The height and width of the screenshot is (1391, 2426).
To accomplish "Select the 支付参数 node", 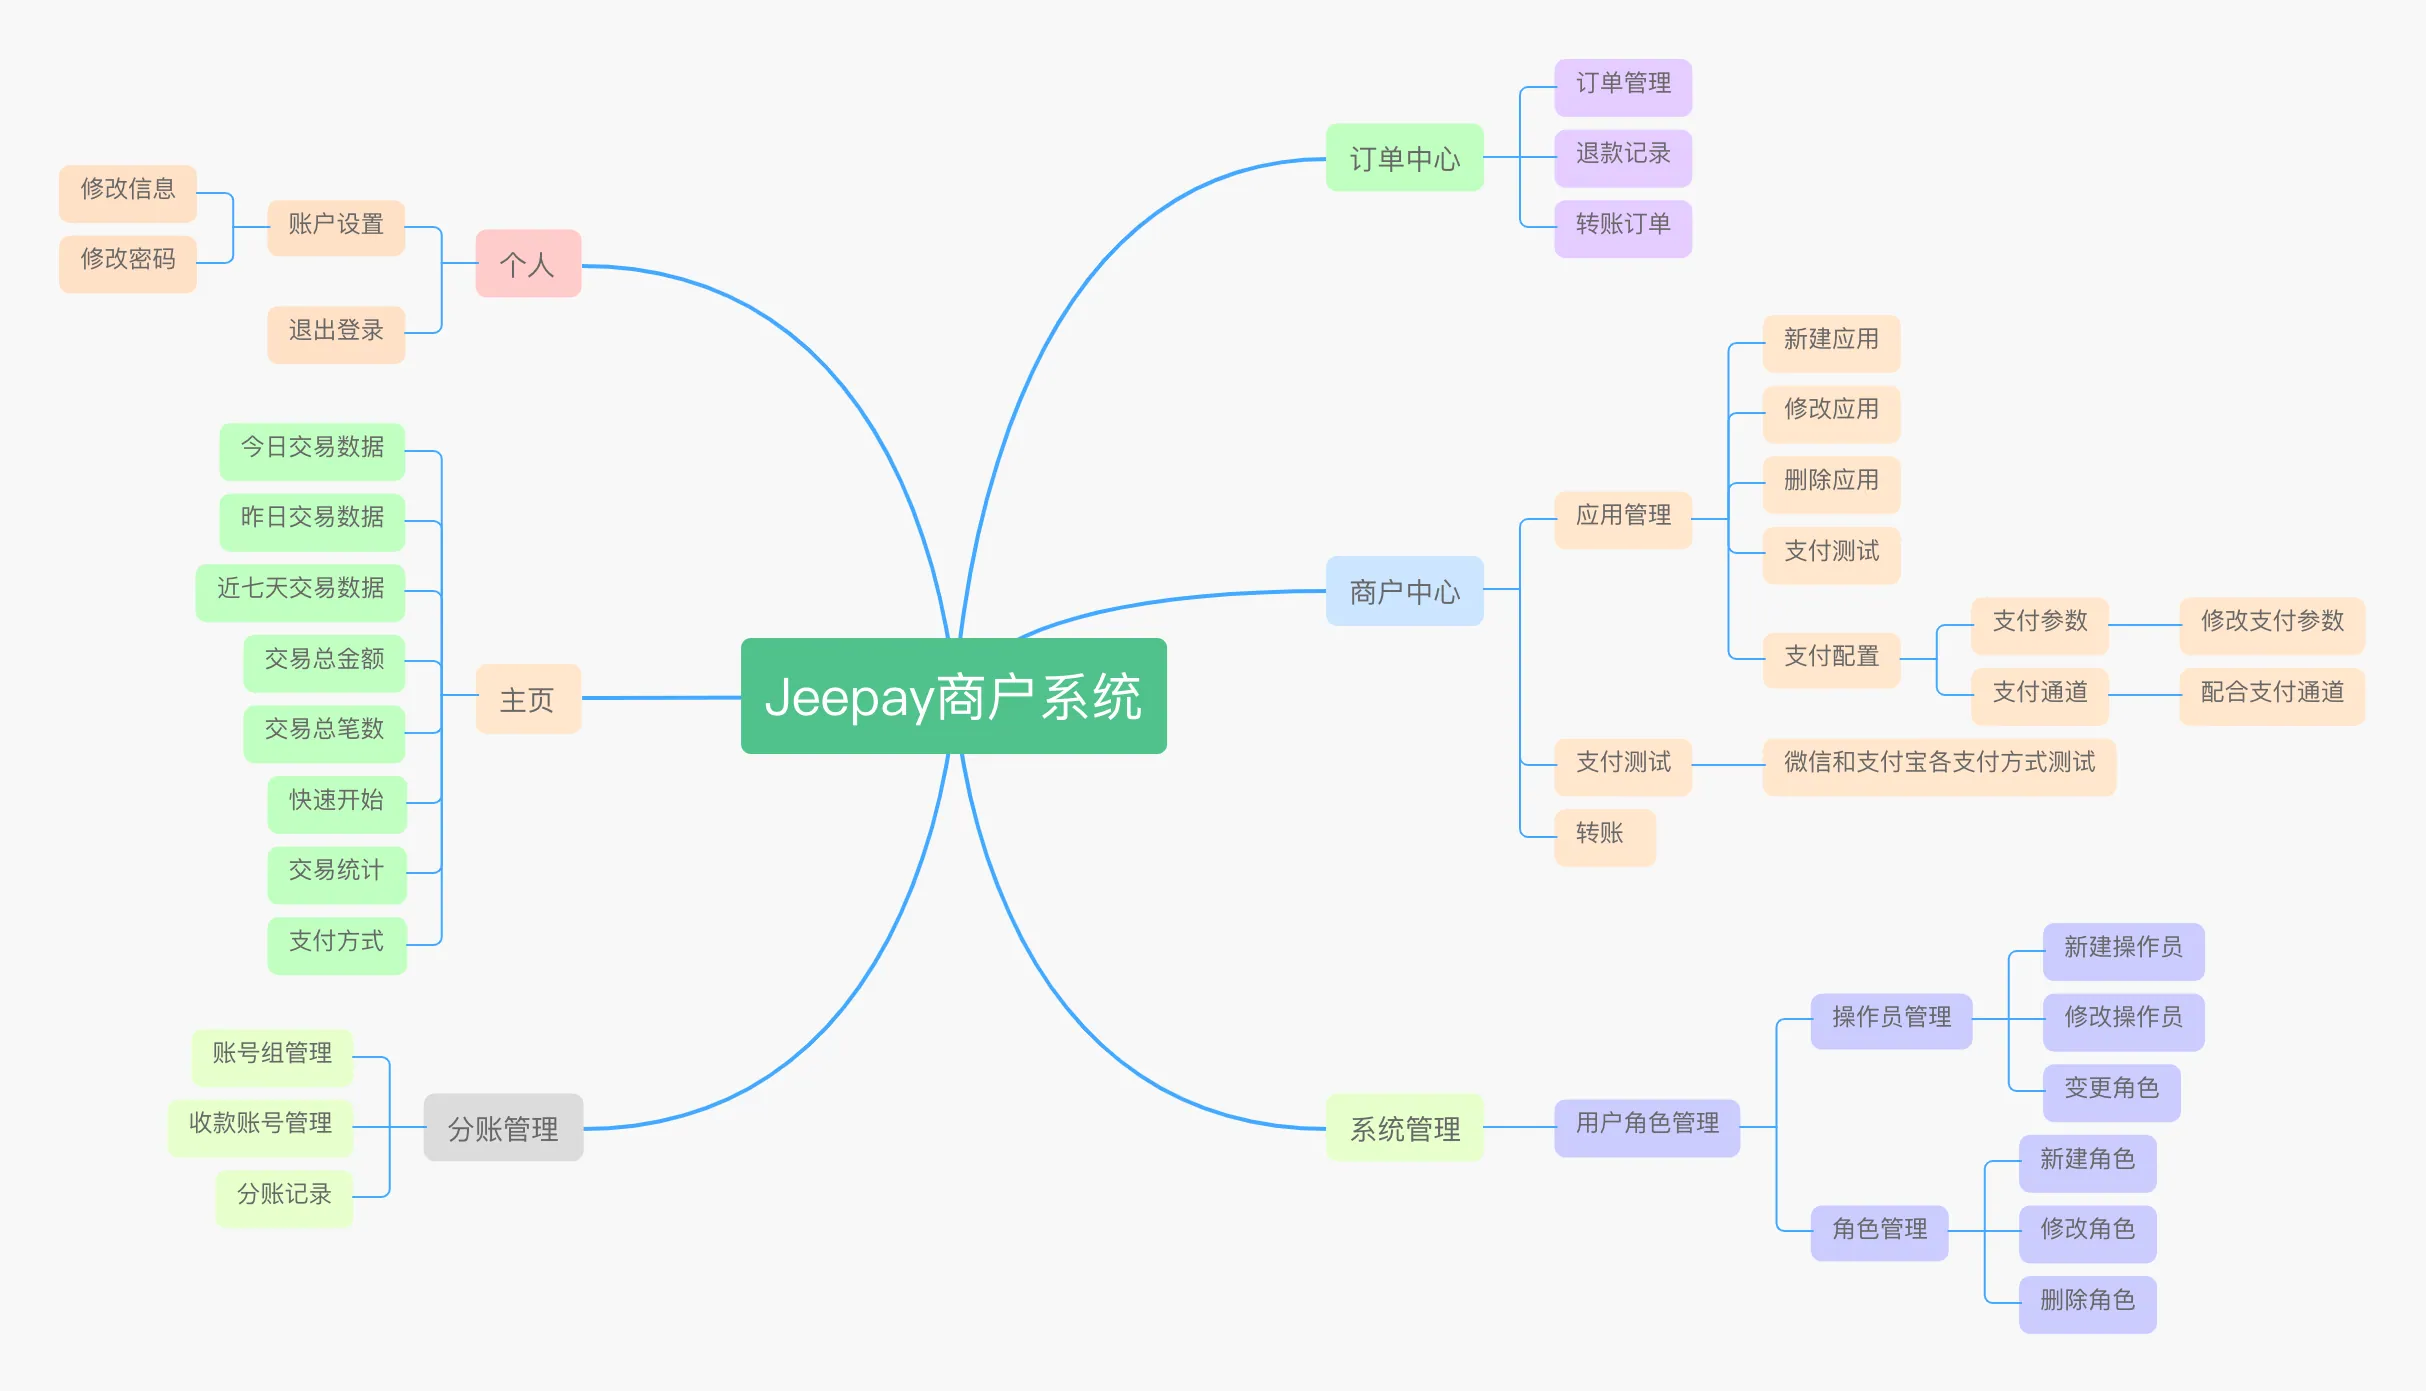I will [2039, 625].
